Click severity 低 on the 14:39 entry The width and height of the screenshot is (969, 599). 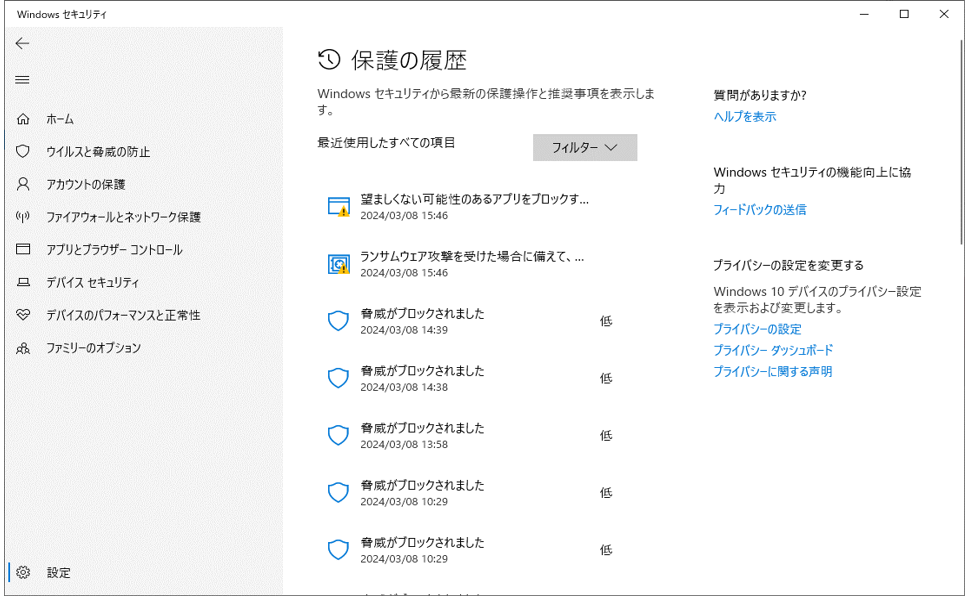coord(606,321)
